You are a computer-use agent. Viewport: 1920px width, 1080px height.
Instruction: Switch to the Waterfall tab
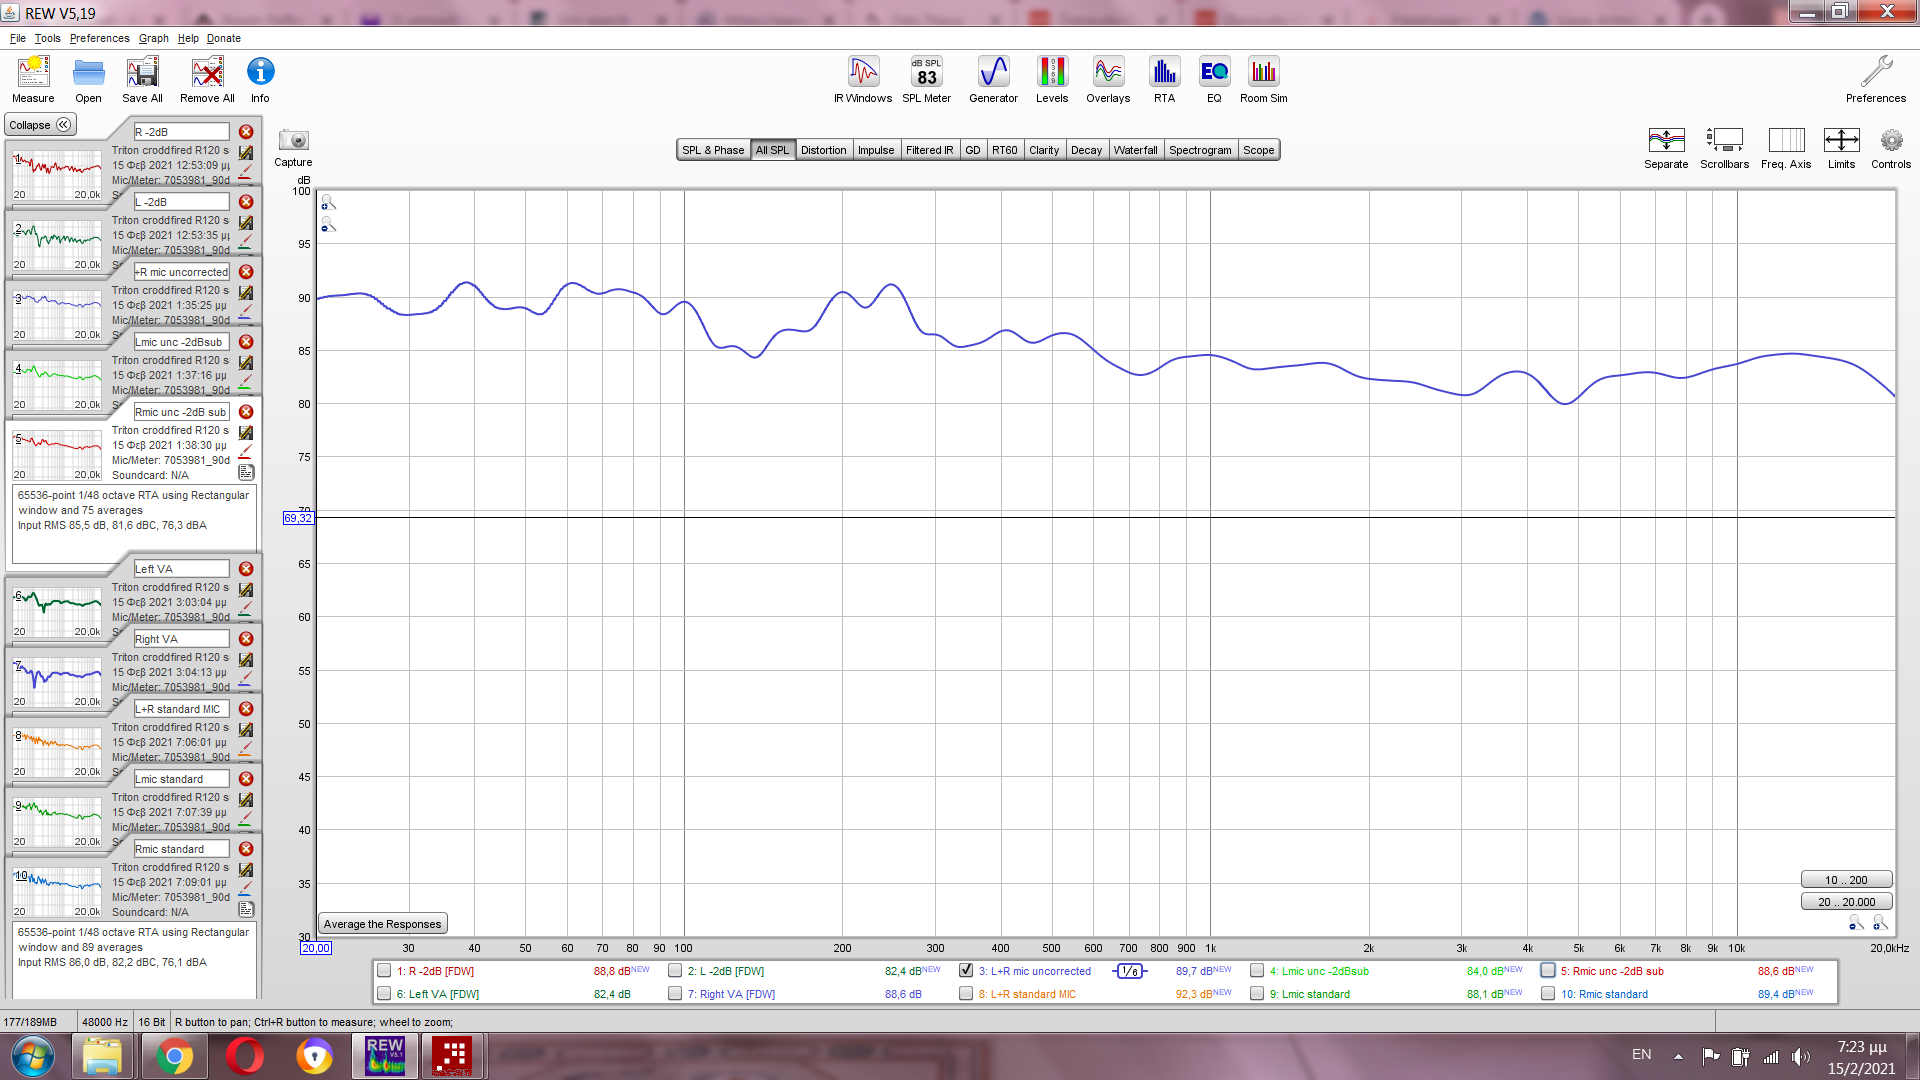click(x=1135, y=150)
